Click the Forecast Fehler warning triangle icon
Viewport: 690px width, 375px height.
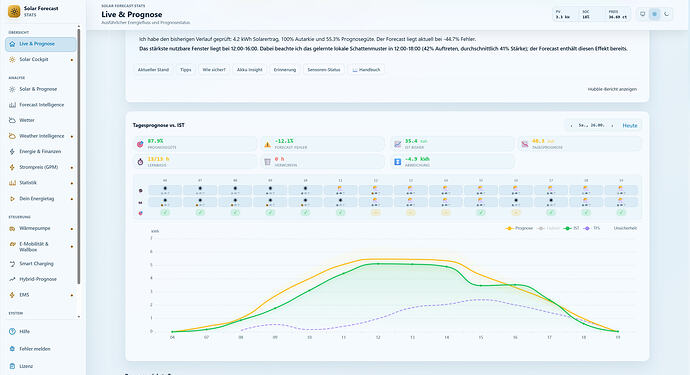[268, 144]
